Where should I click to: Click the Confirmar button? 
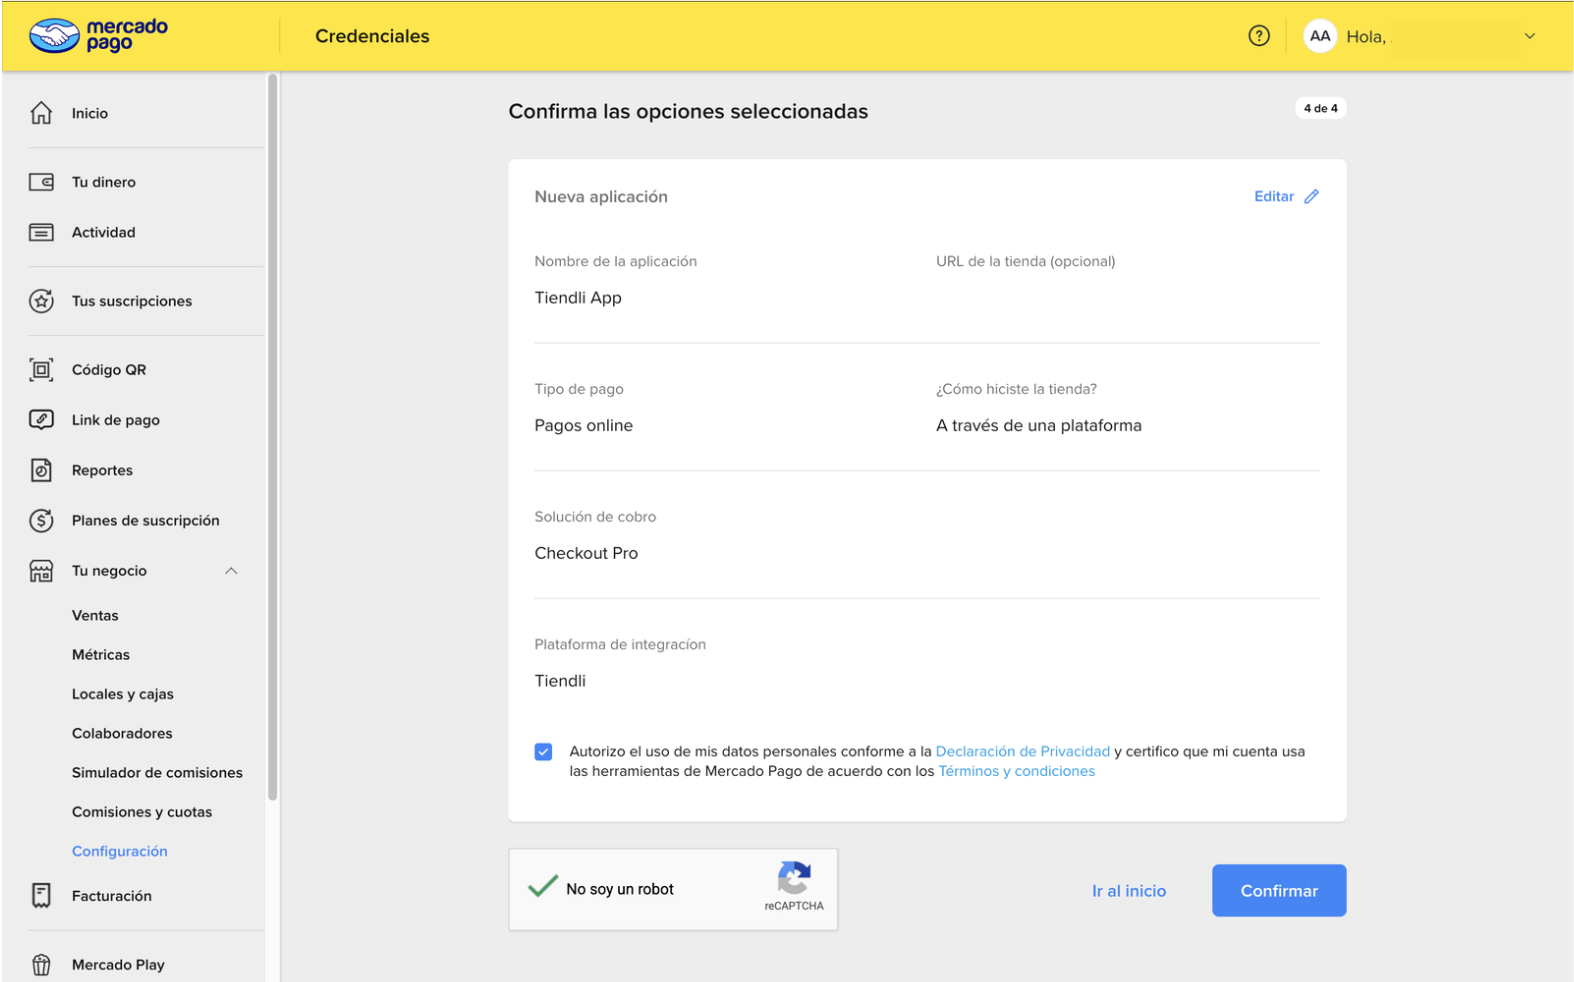1279,891
